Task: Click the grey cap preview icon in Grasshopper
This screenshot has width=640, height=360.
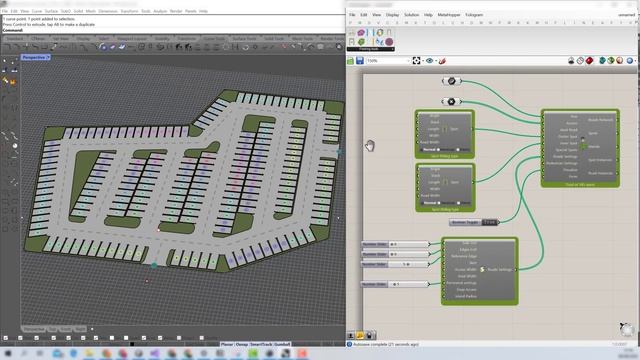Action: (571, 61)
